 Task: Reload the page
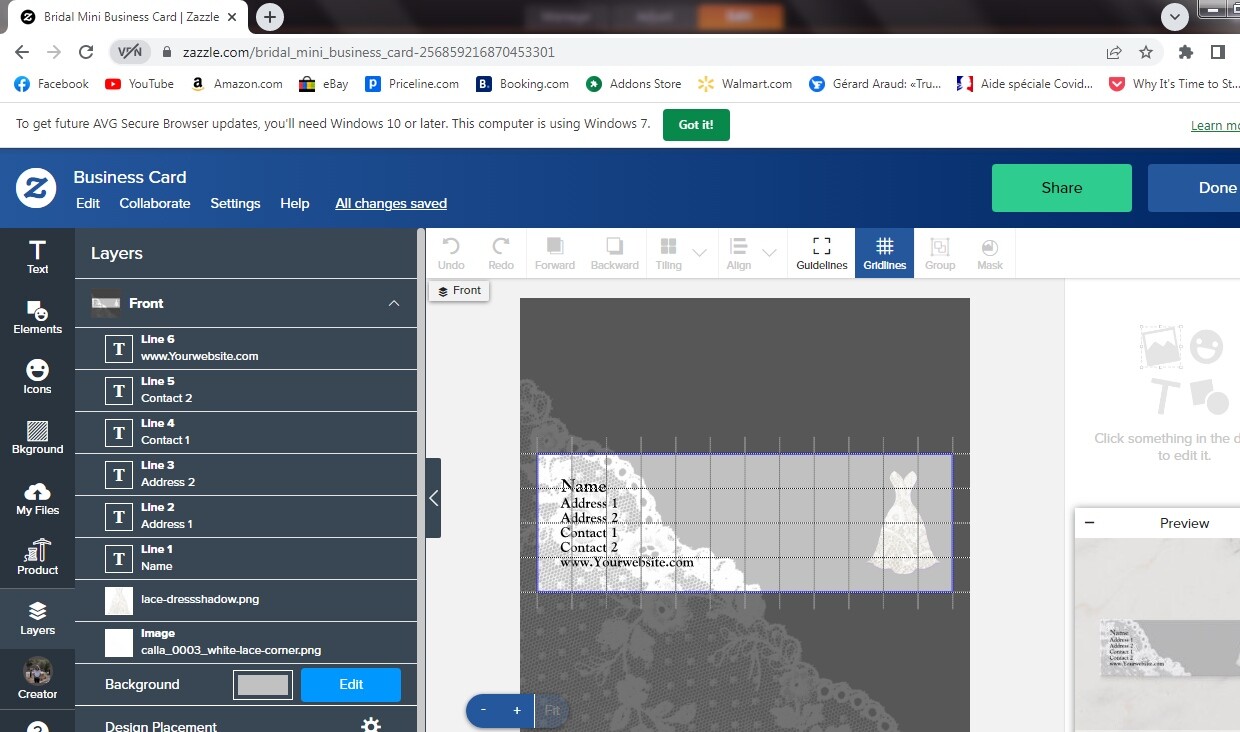pos(86,52)
